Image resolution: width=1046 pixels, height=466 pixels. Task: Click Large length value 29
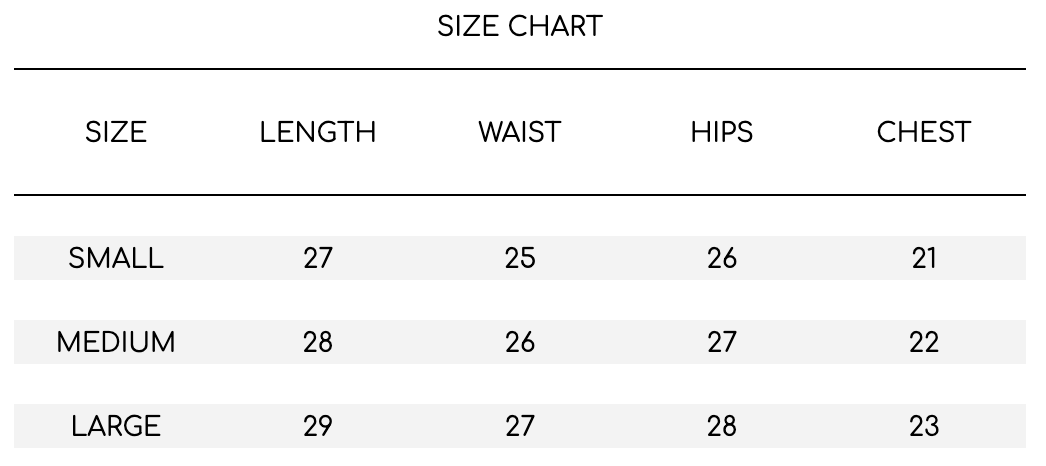(x=318, y=426)
